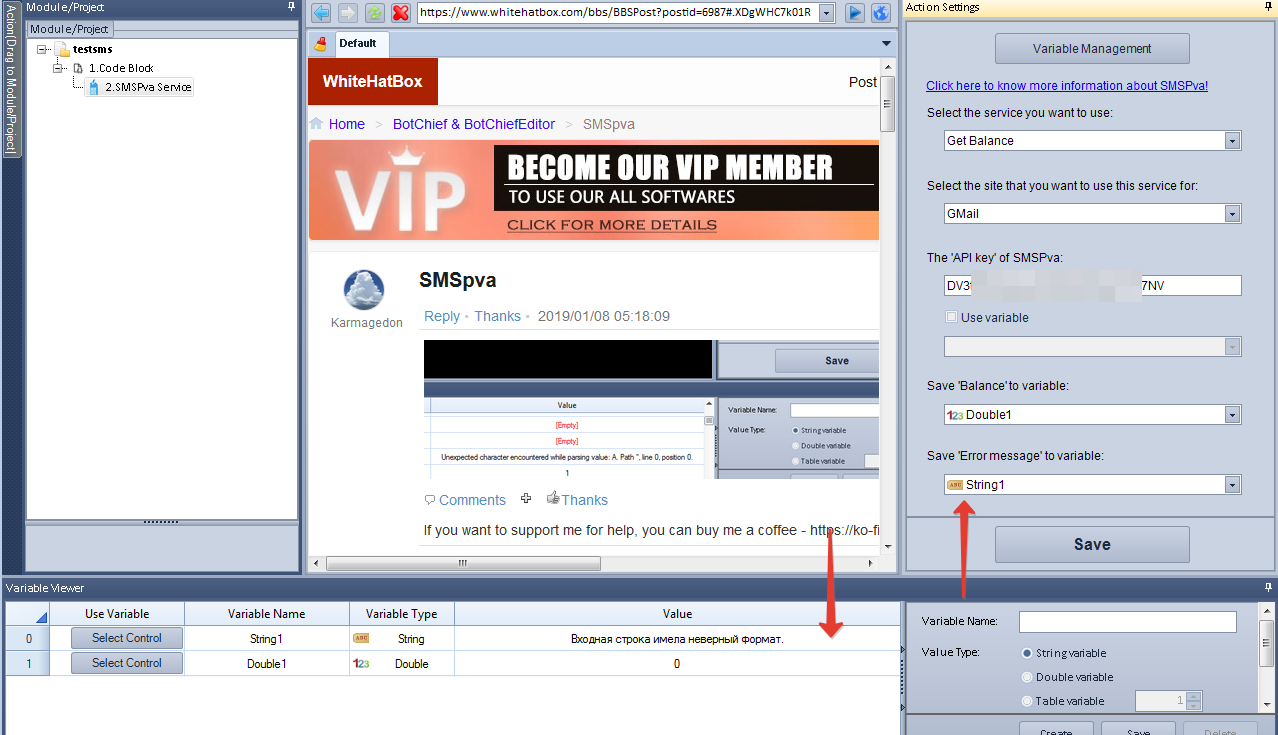Click the red X stop loading icon
Screen dimensions: 1278x735
(x=401, y=13)
